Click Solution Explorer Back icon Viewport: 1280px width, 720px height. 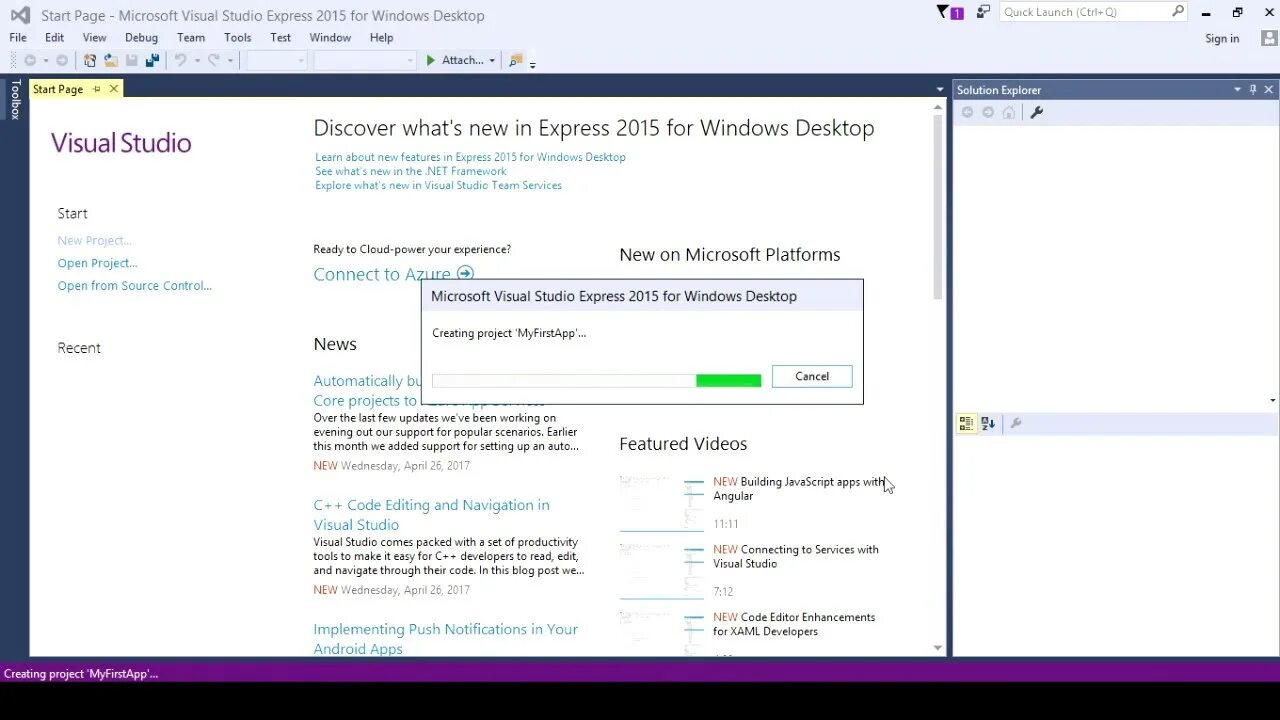(967, 112)
